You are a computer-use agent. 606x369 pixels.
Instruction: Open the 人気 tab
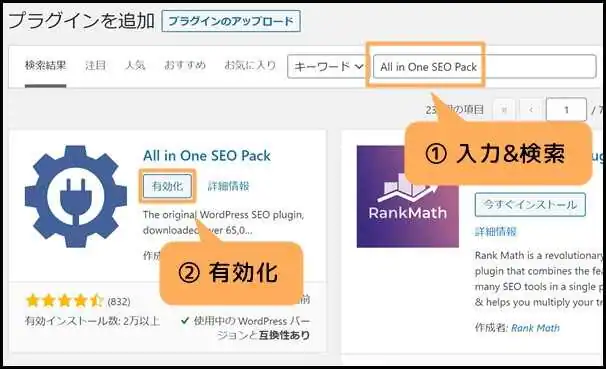(x=135, y=65)
